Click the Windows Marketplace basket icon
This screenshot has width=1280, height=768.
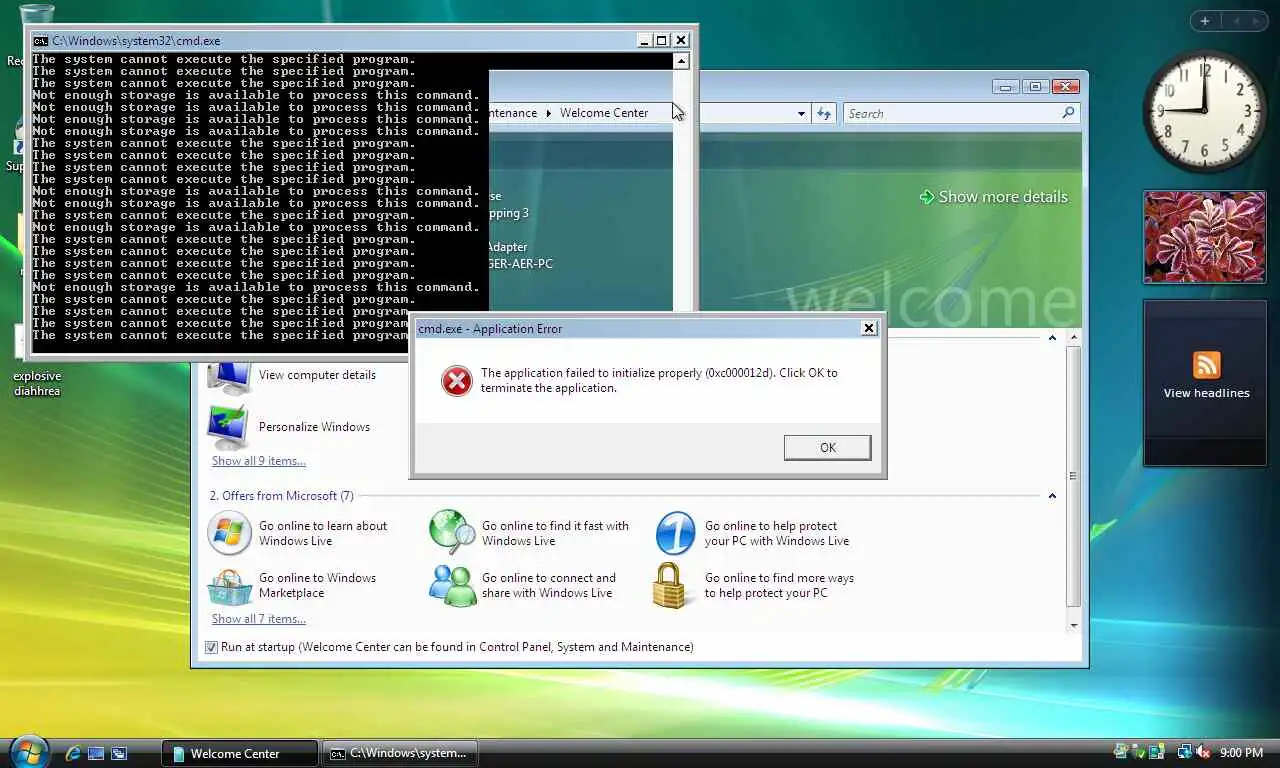229,585
